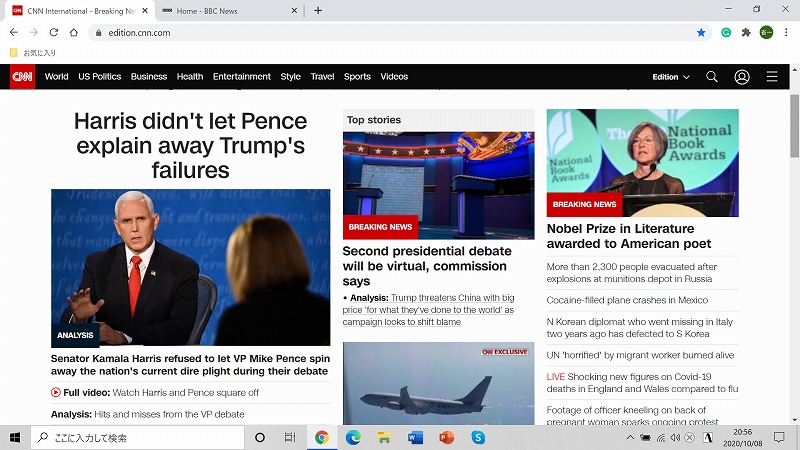Expand the Edition dropdown
800x450 pixels.
(671, 77)
